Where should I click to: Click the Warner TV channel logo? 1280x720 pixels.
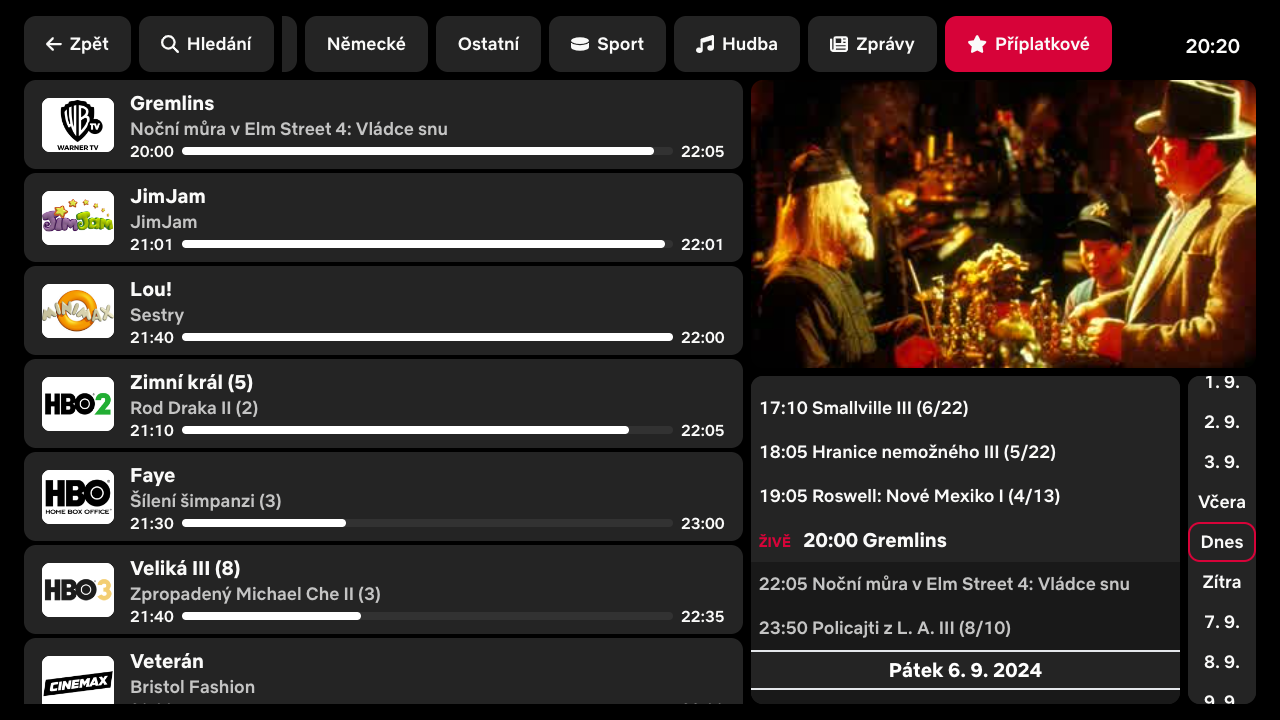78,125
